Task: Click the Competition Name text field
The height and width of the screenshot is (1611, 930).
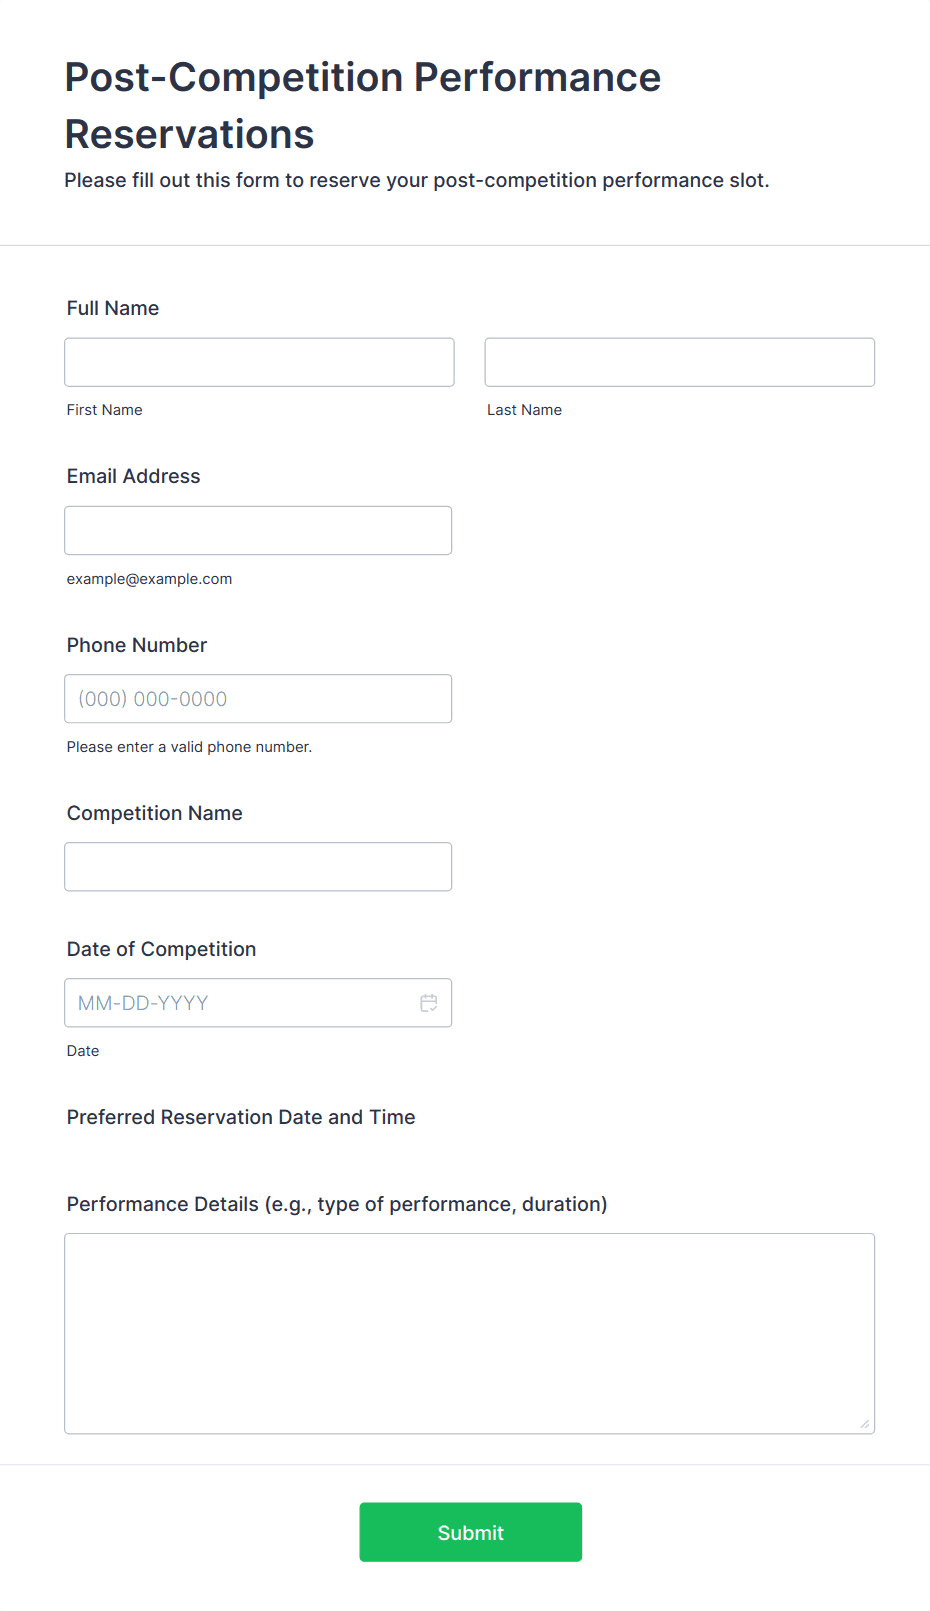Action: click(x=258, y=867)
